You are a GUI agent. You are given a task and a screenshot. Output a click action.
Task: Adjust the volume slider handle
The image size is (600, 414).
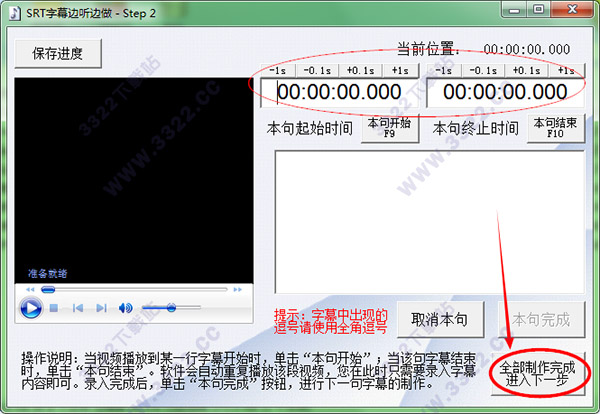coord(171,307)
